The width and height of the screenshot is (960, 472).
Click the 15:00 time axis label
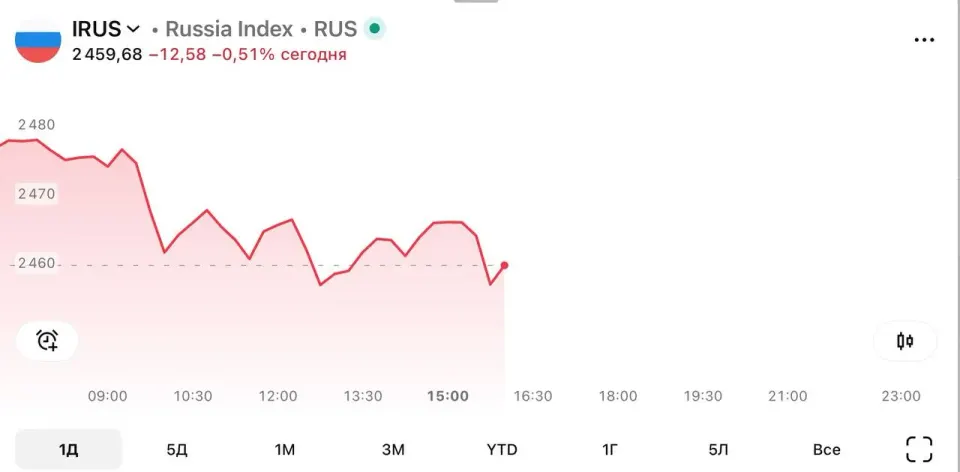[448, 396]
